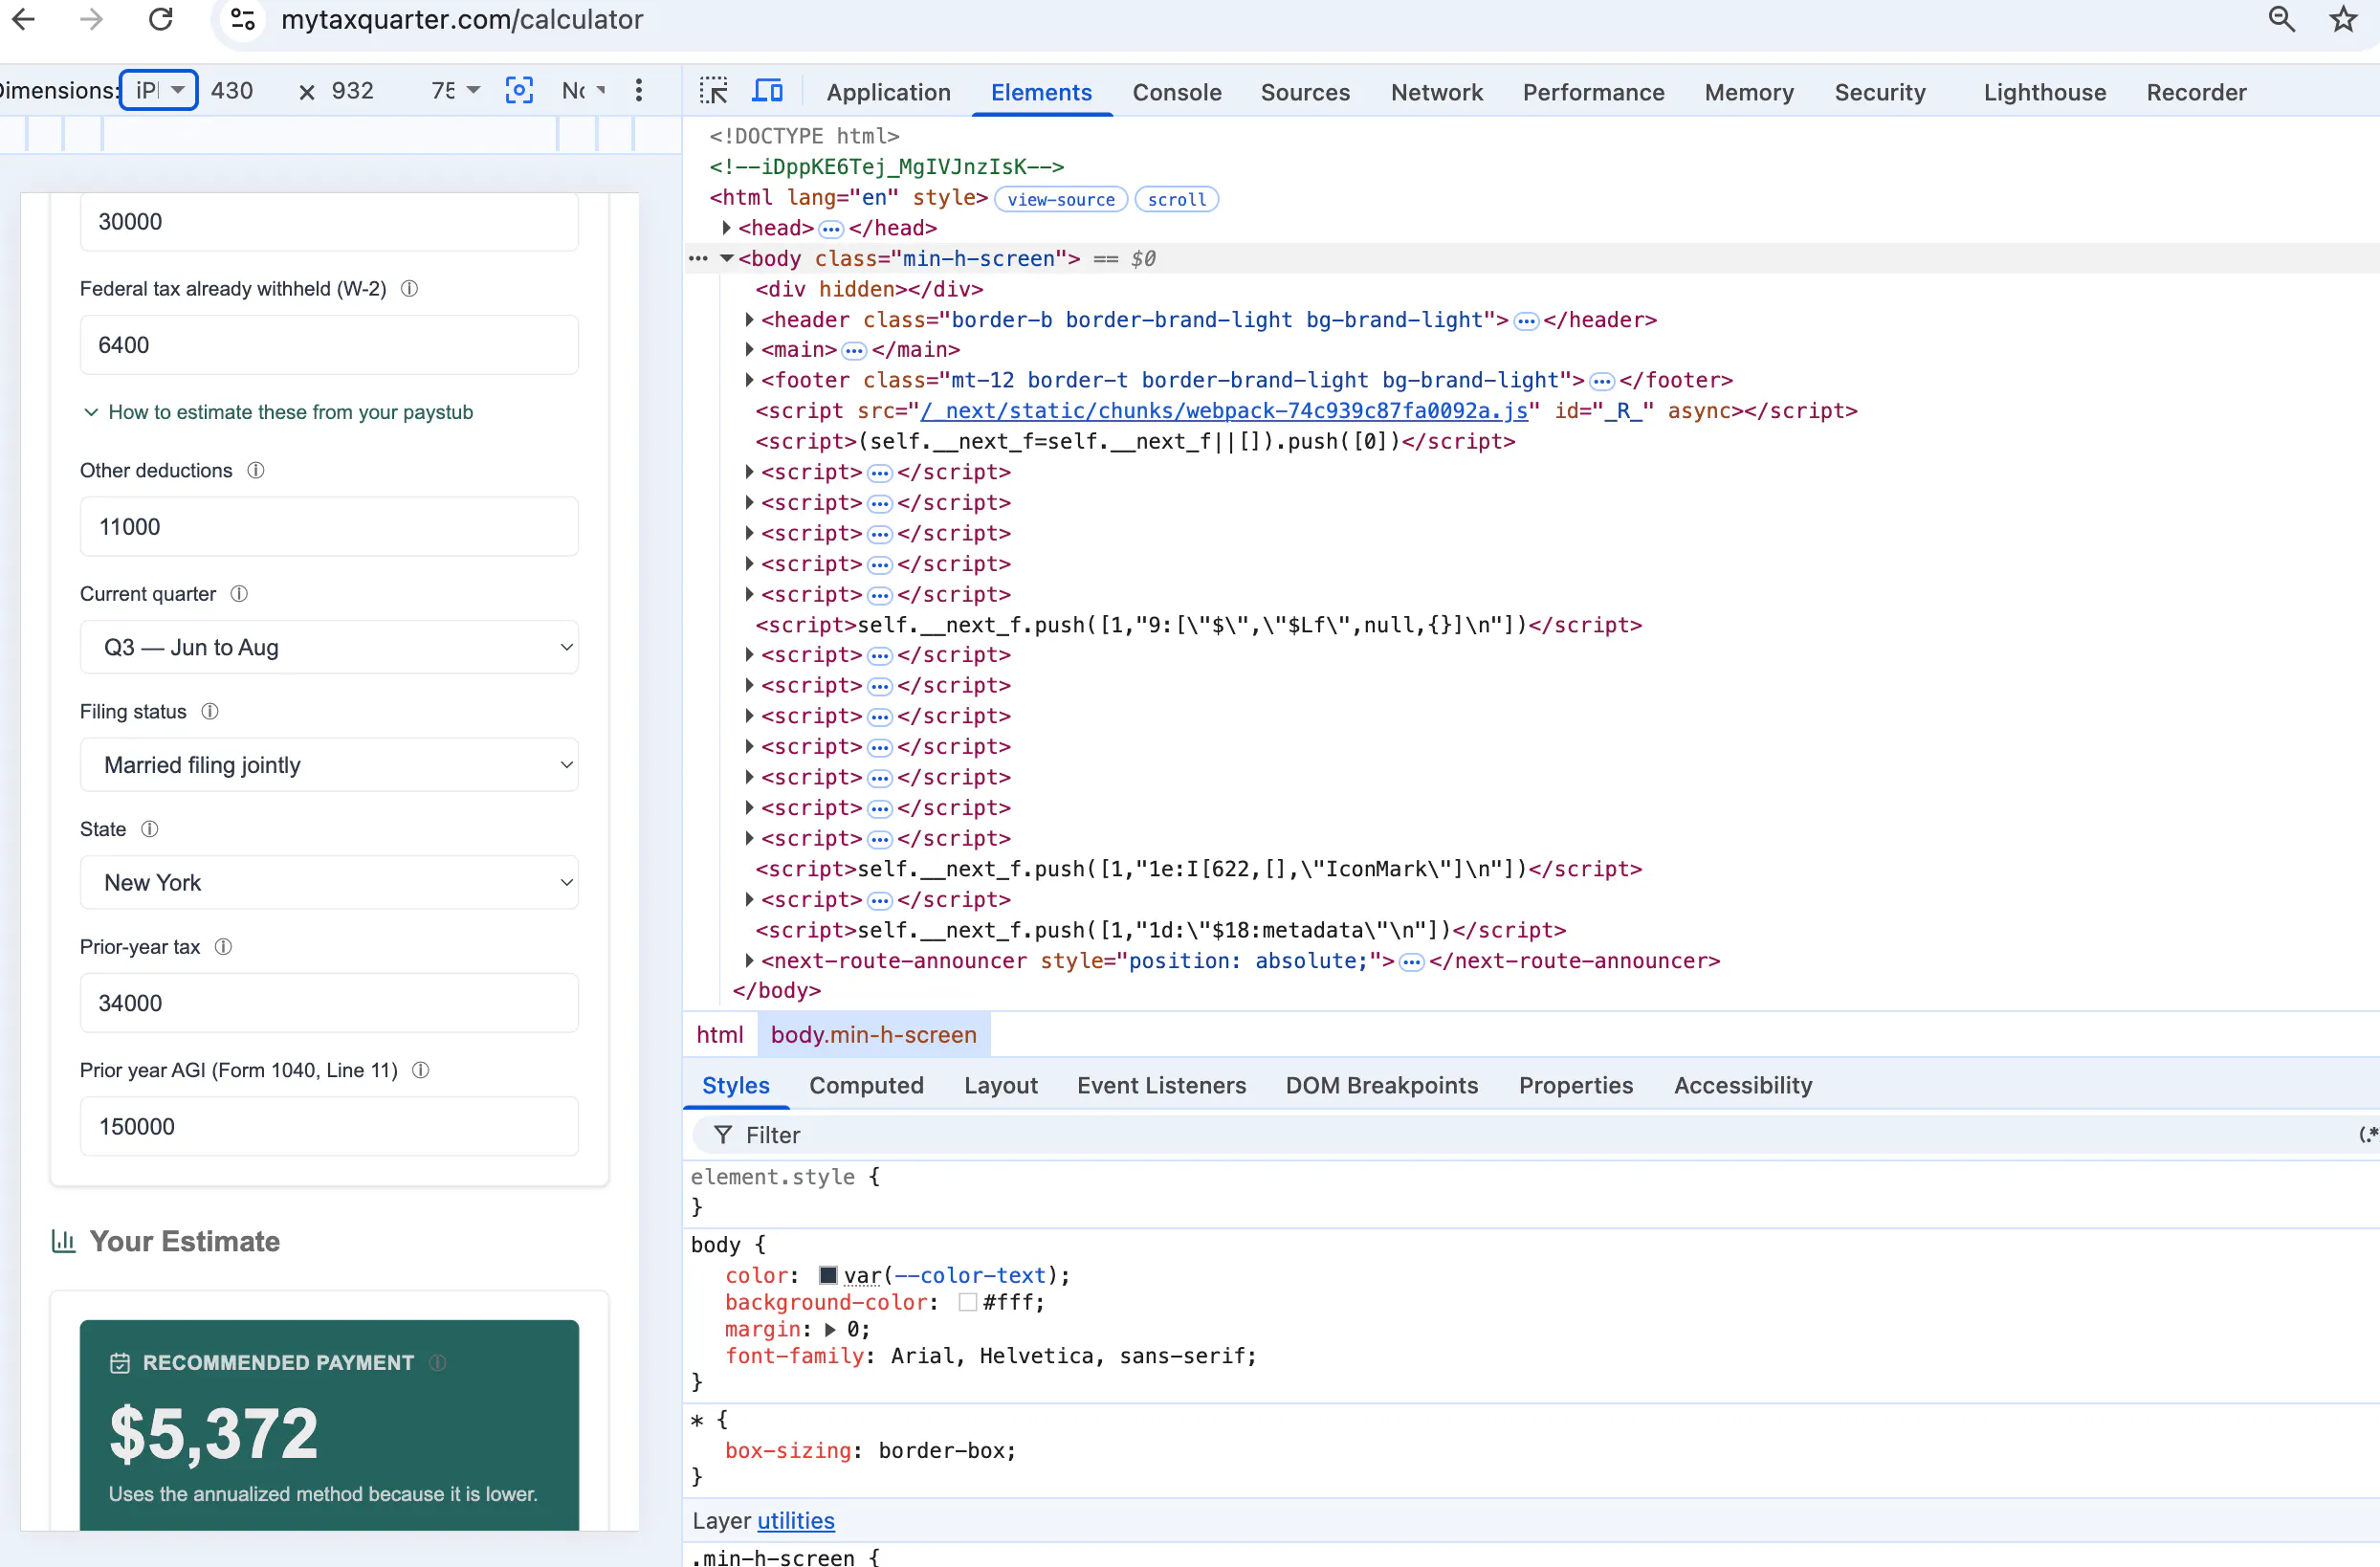
Task: Click the view-source badge on html element
Action: (x=1061, y=199)
